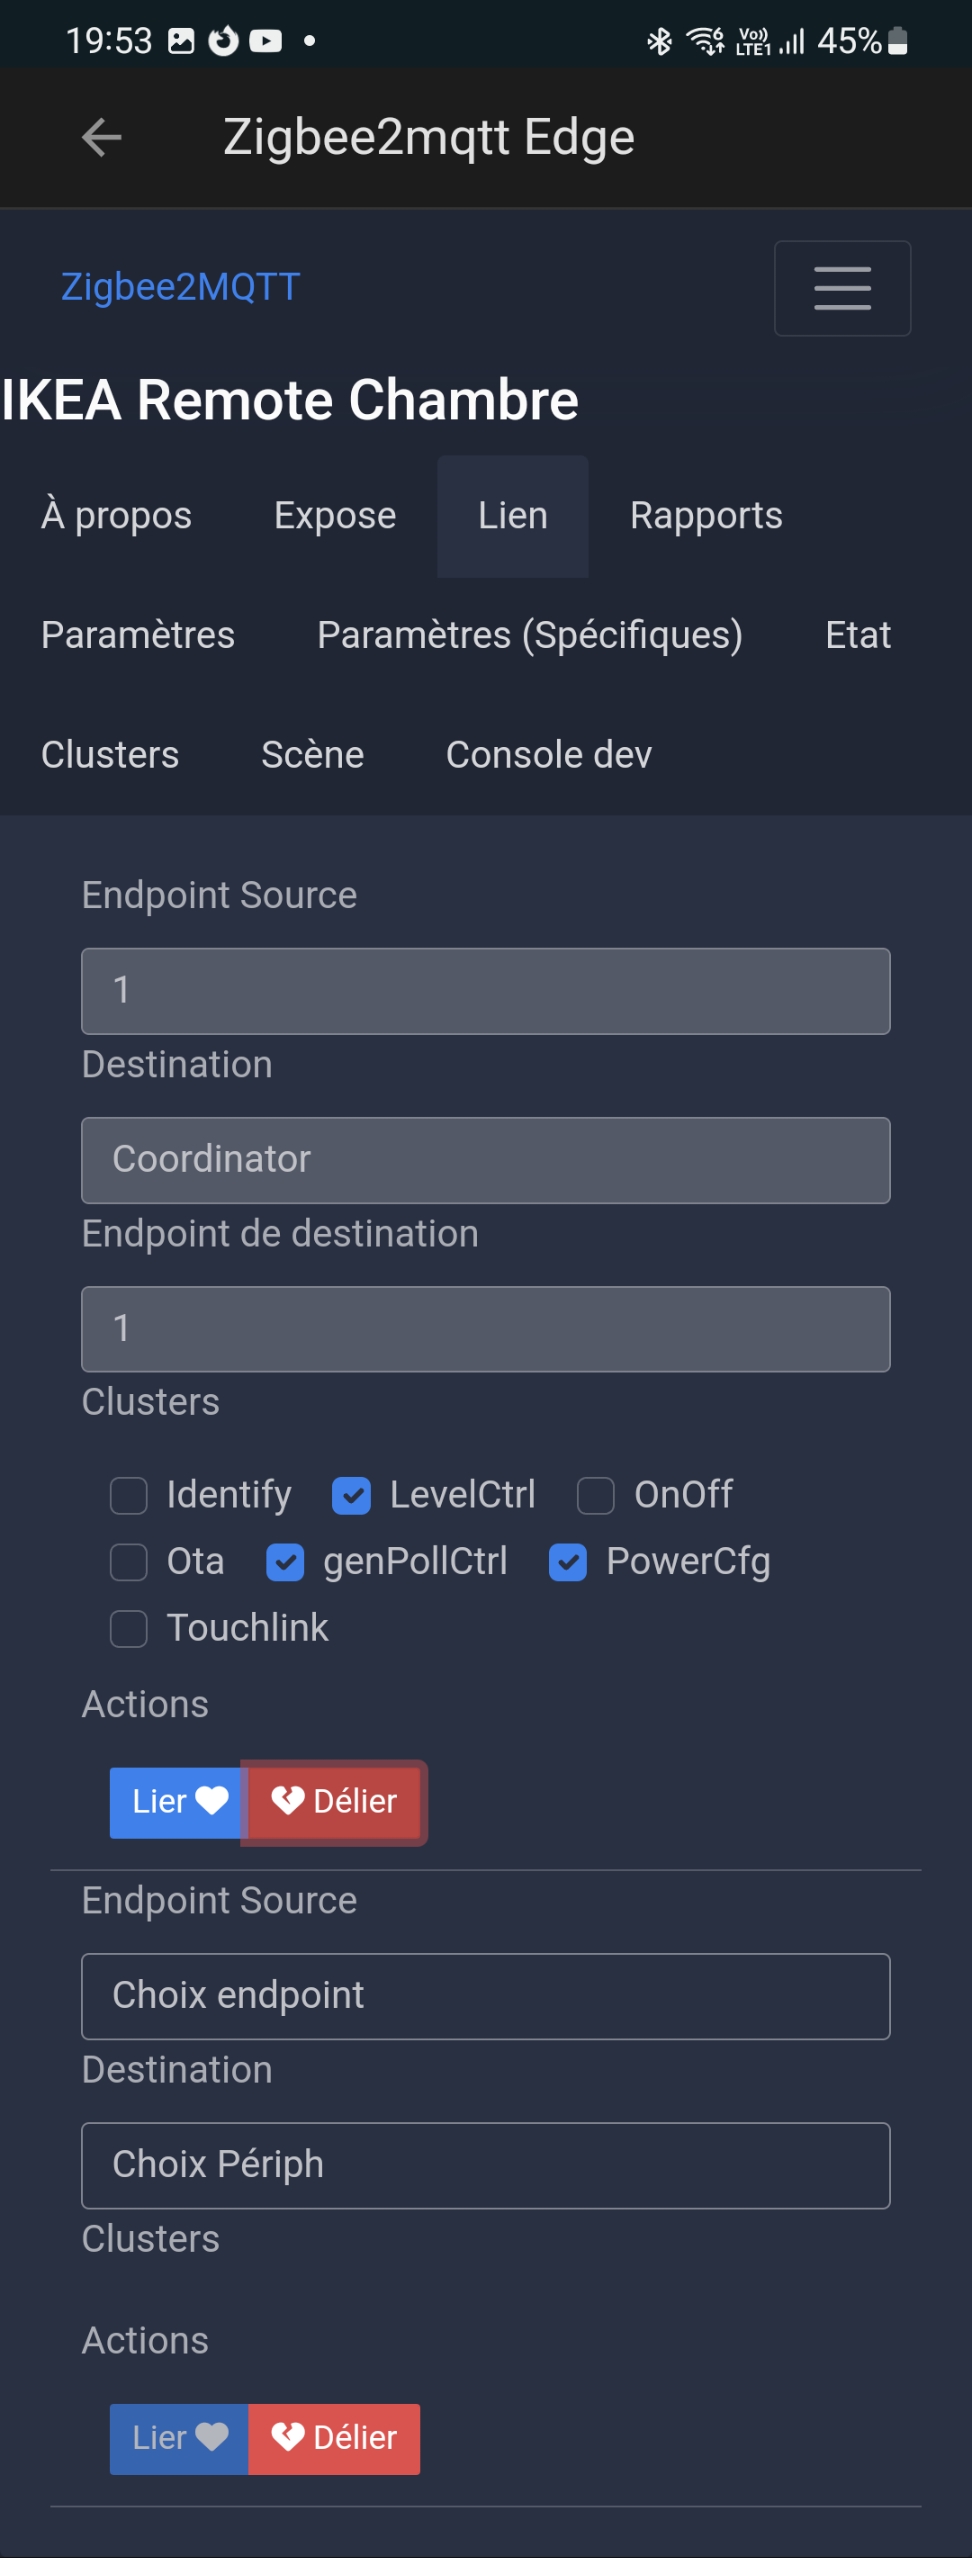Enable the OnOff cluster checkbox
Image resolution: width=972 pixels, height=2558 pixels.
coord(596,1496)
